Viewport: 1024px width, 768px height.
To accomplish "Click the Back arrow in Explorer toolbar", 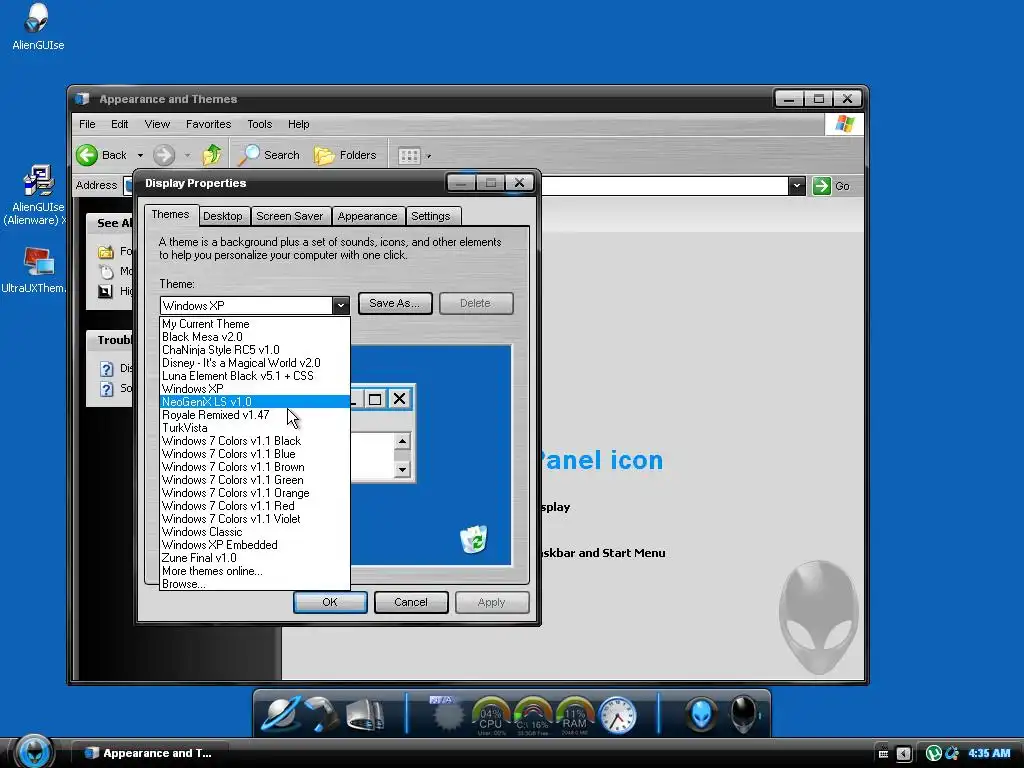I will coord(87,155).
